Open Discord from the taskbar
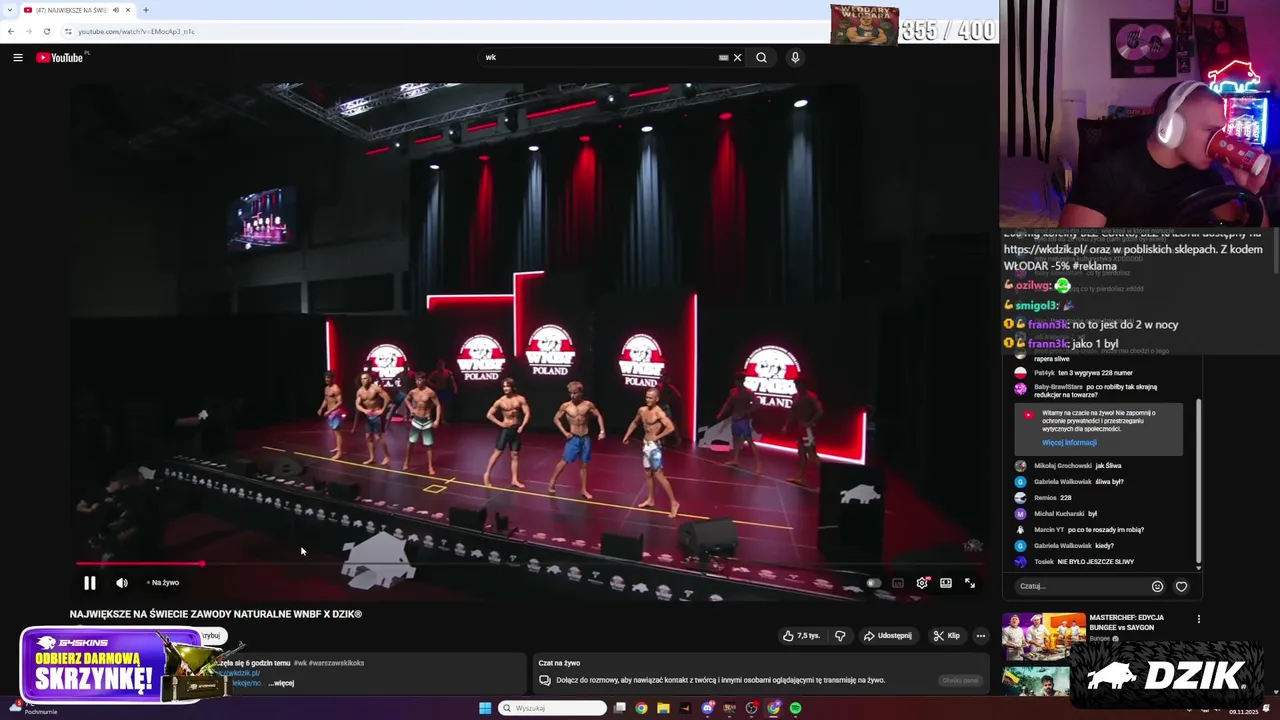The width and height of the screenshot is (1280, 720). coord(708,708)
